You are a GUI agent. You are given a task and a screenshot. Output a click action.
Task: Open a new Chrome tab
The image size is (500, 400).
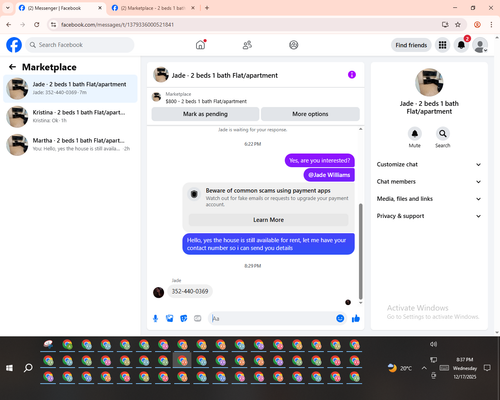click(207, 8)
